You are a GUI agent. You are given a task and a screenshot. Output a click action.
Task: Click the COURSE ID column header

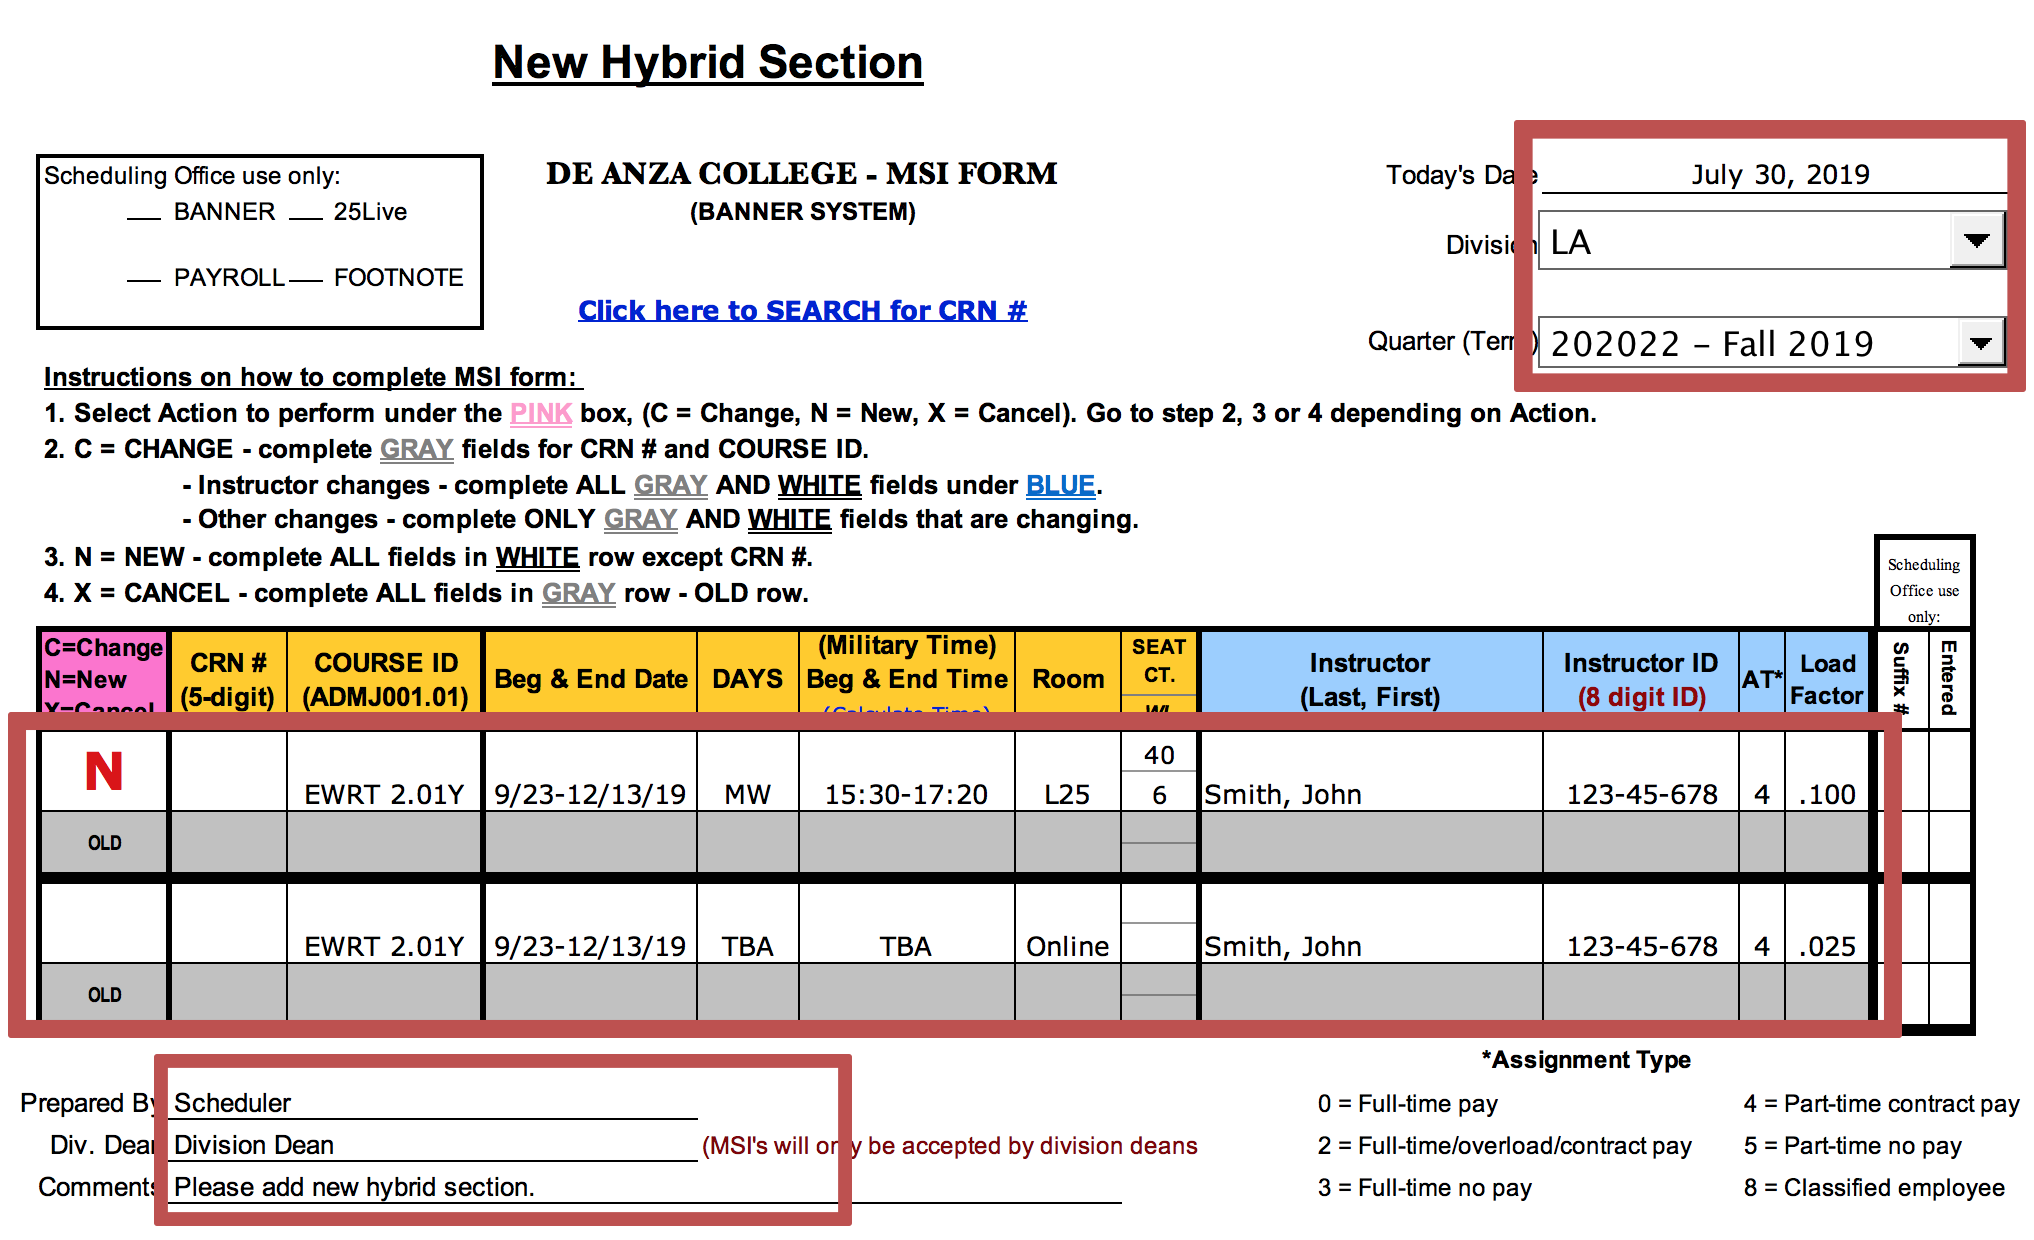(385, 678)
